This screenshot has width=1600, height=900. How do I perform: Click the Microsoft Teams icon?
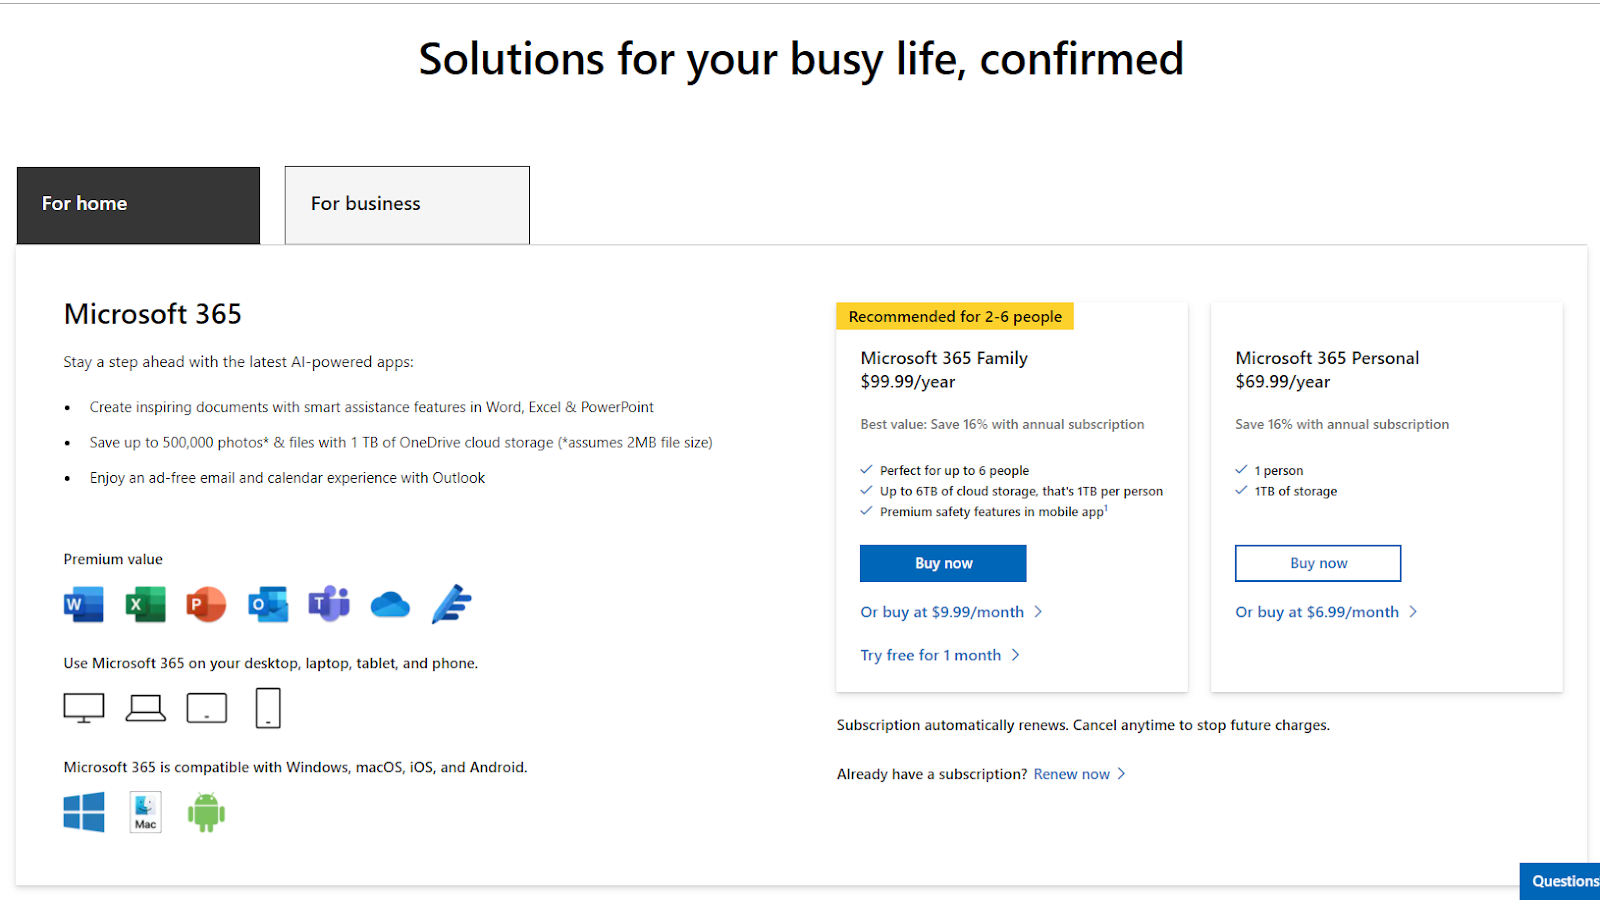(329, 604)
